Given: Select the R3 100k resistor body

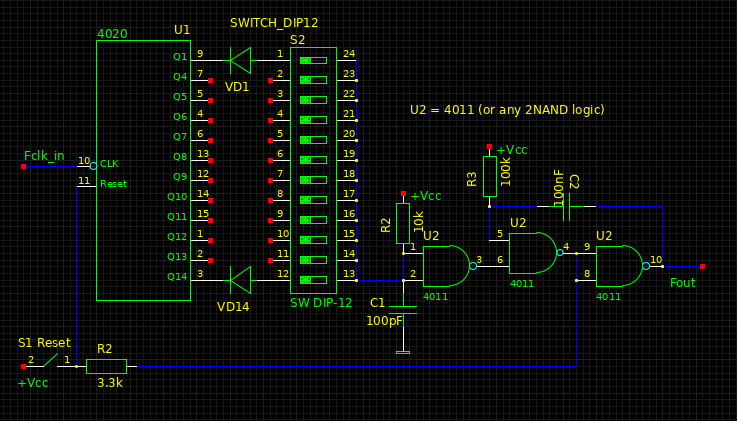Looking at the screenshot, I should (489, 176).
